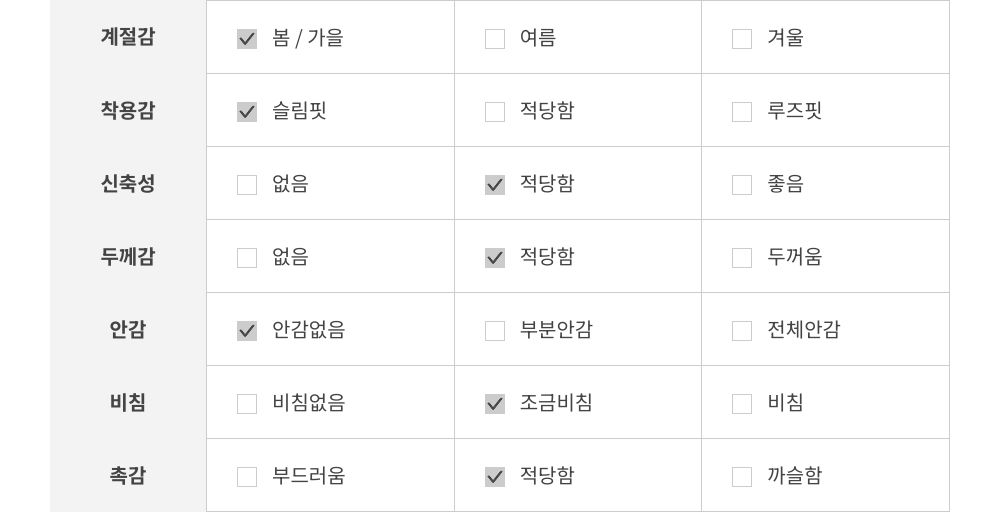Image resolution: width=1000 pixels, height=512 pixels.
Task: Select the 전체안감 checkbox
Action: (x=742, y=331)
